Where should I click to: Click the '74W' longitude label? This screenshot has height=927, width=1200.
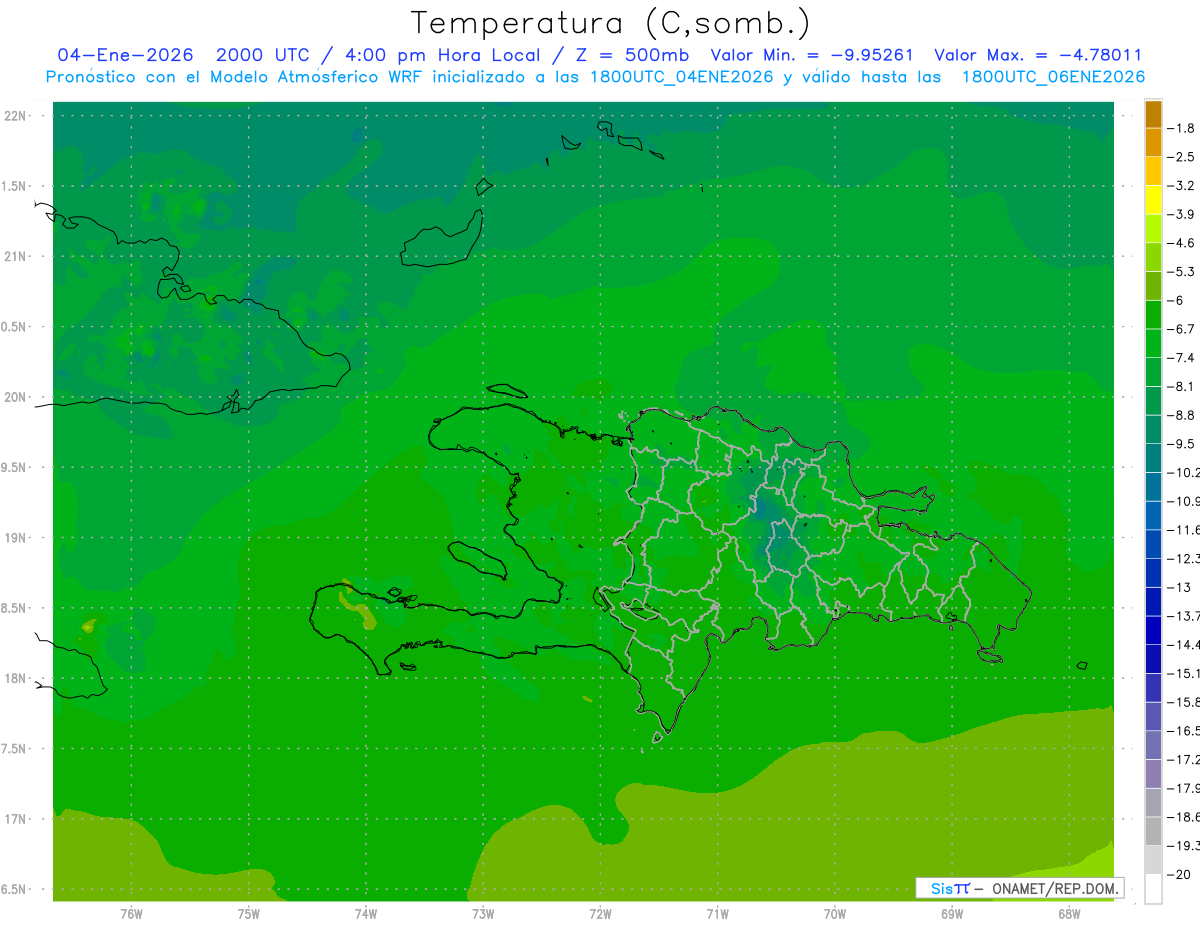coord(365,914)
